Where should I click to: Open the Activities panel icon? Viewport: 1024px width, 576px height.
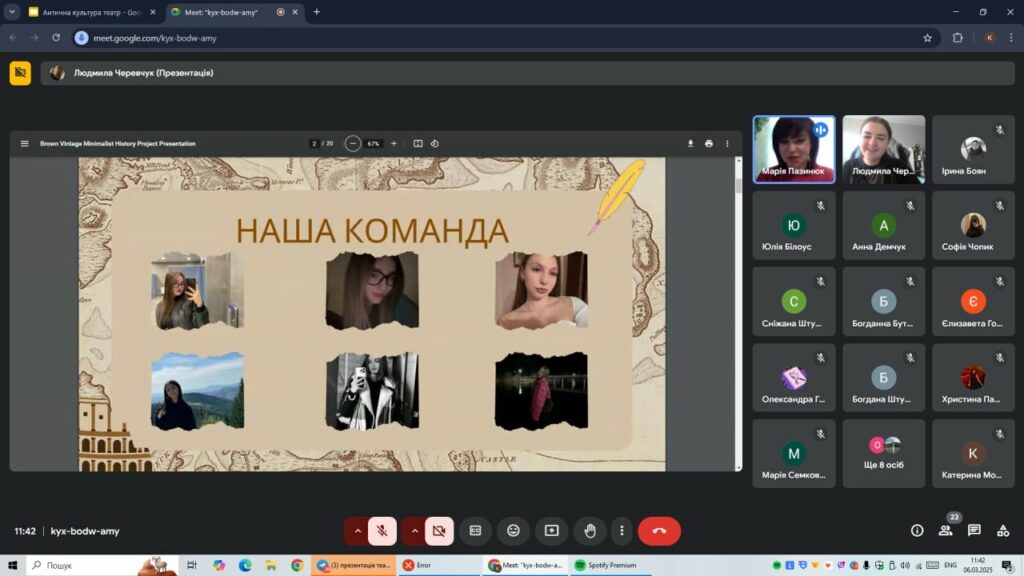[x=1003, y=531]
